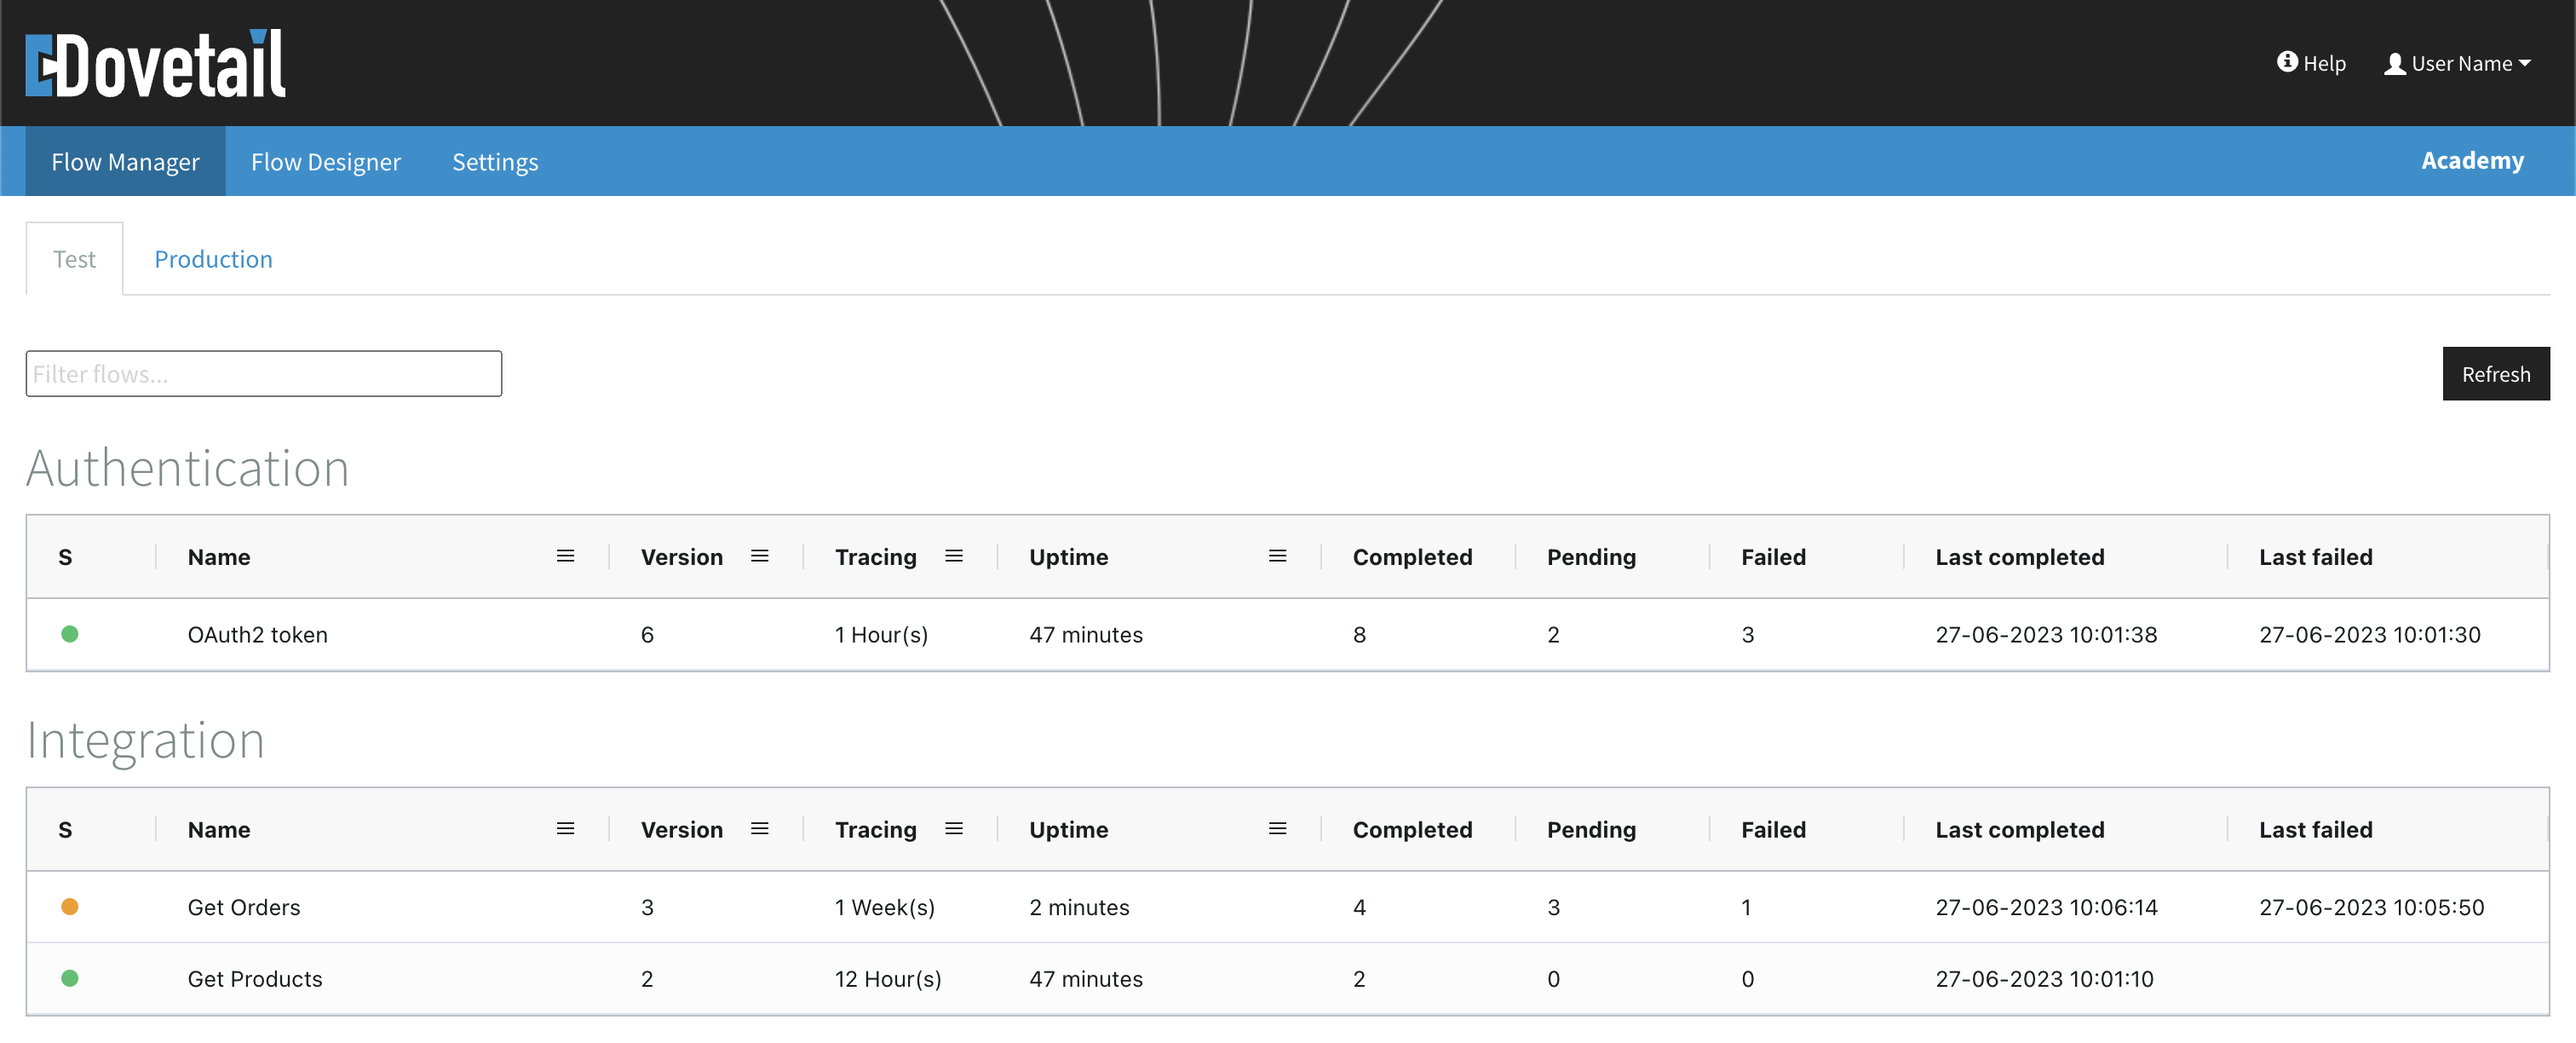Open Name column menu in Authentication table
Screen dimensions: 2576x1043
565,556
